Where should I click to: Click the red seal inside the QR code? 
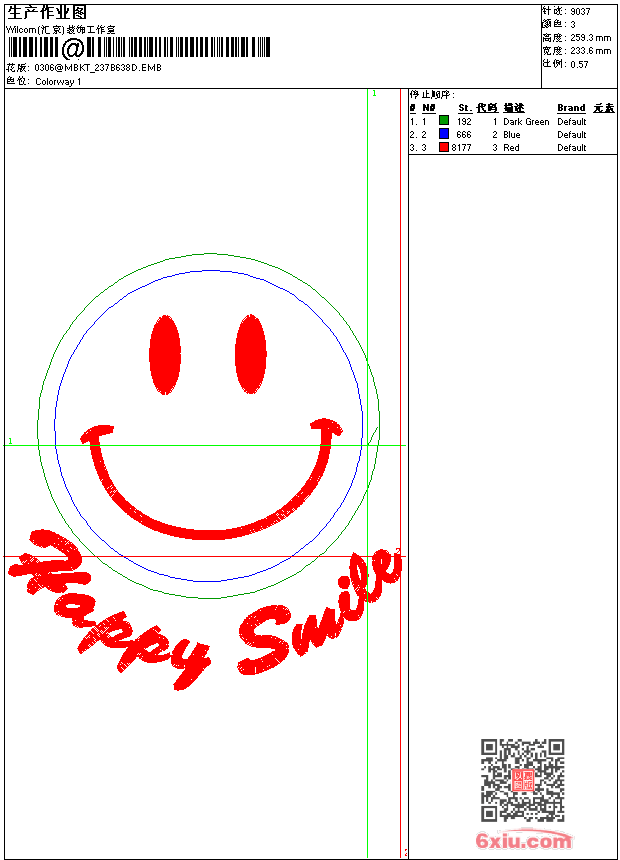point(522,780)
